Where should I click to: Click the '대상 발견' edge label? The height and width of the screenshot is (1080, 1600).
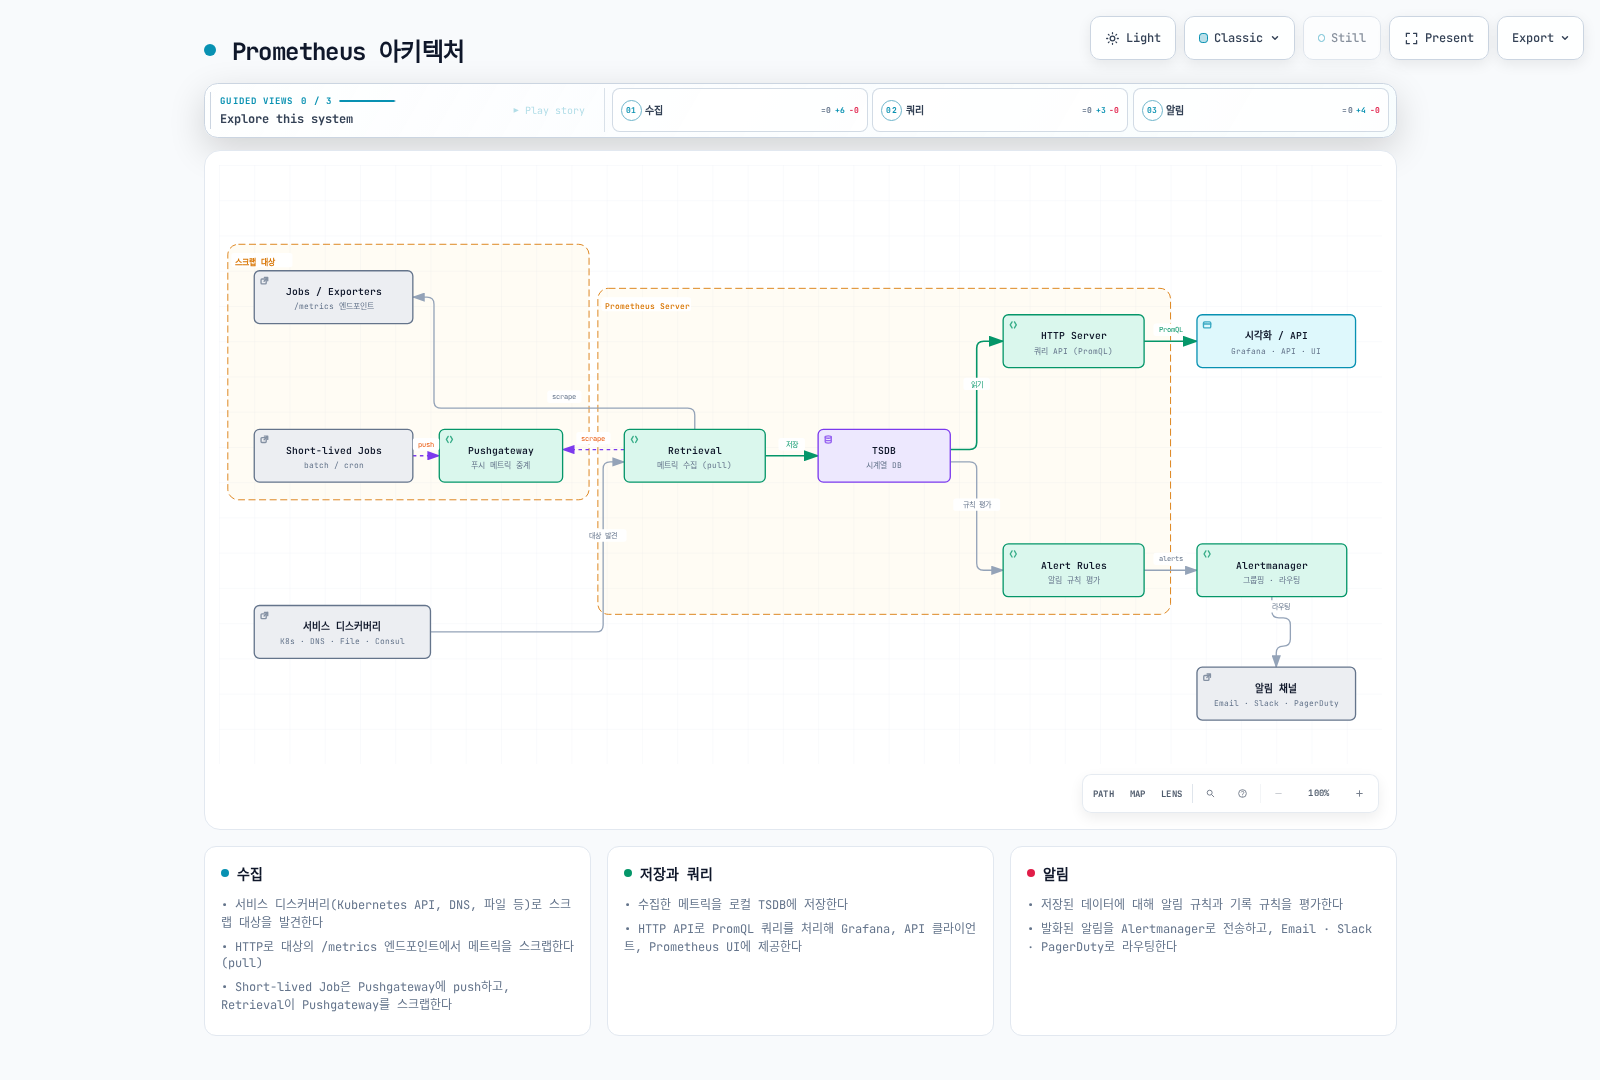(x=603, y=536)
